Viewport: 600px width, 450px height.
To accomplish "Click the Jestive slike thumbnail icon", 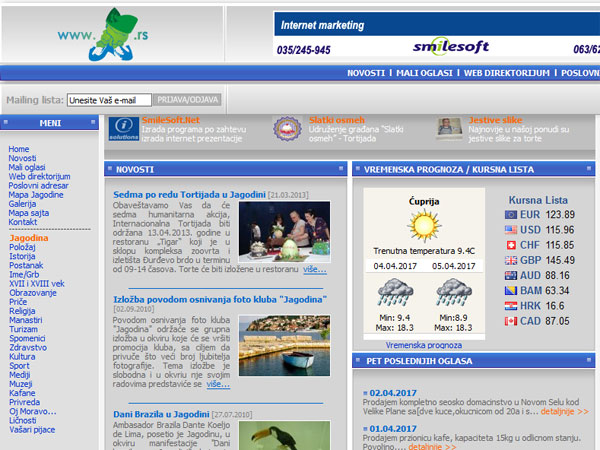I will coord(450,128).
